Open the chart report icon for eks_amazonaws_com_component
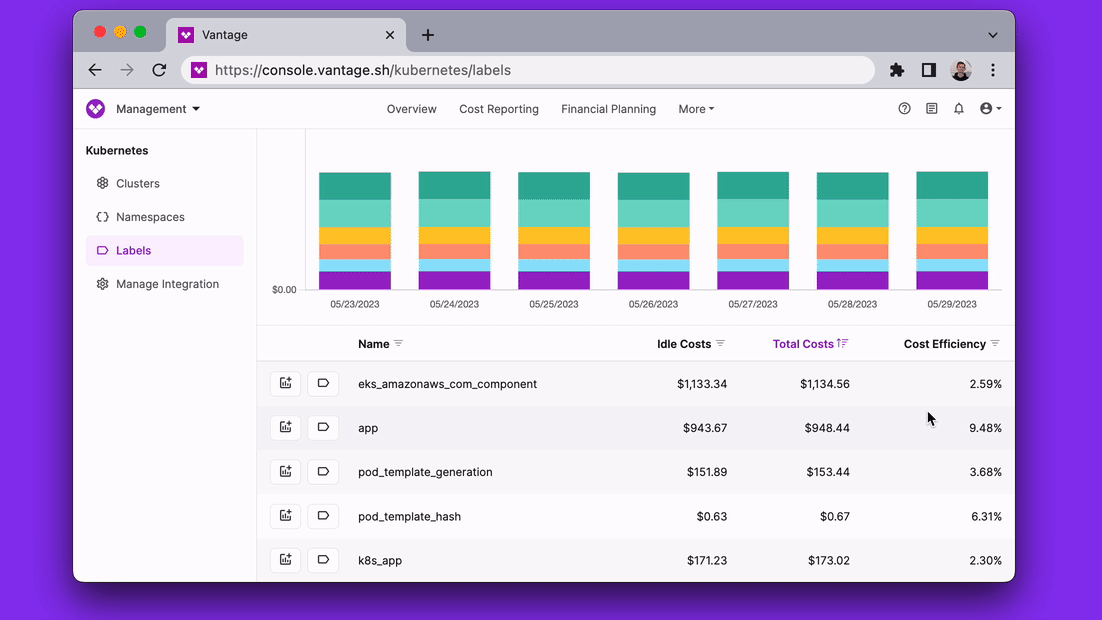The width and height of the screenshot is (1102, 620). (x=285, y=383)
